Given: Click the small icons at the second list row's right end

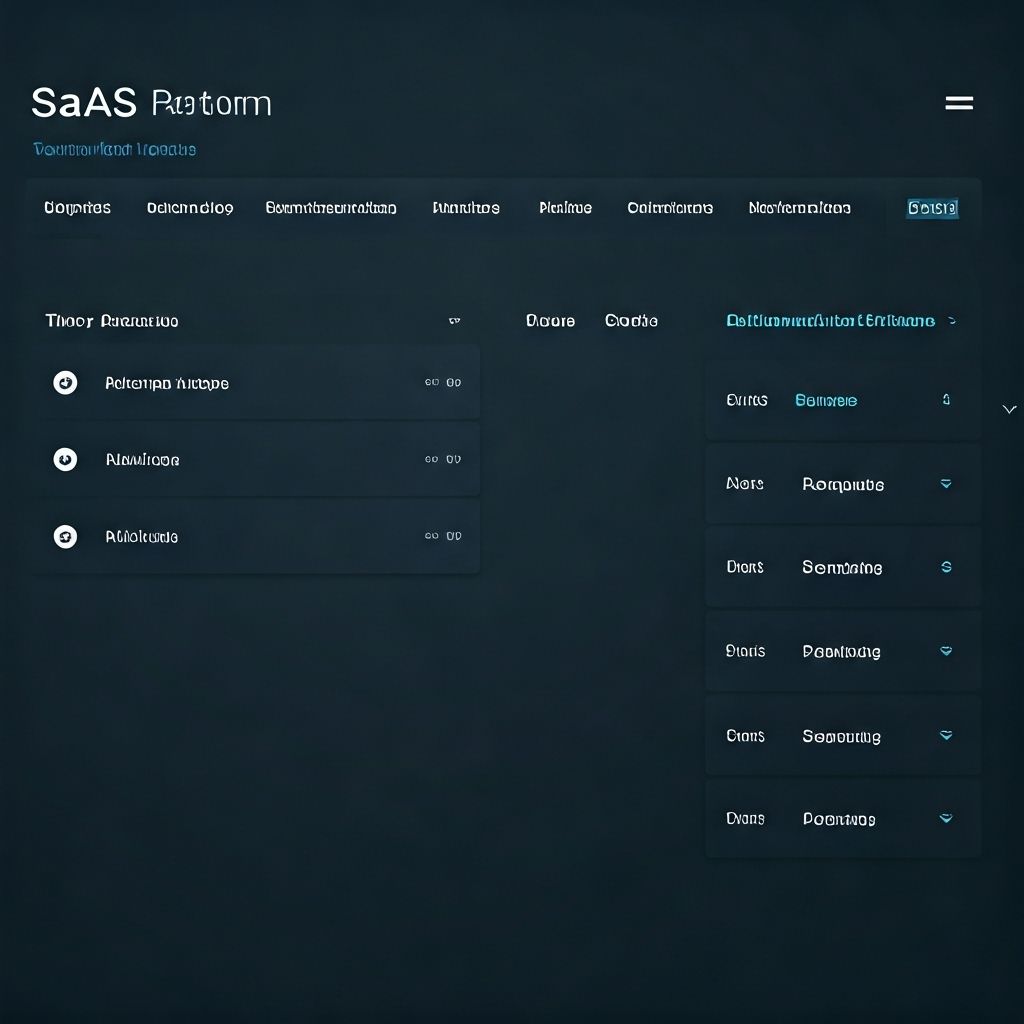Looking at the screenshot, I should click(x=442, y=459).
